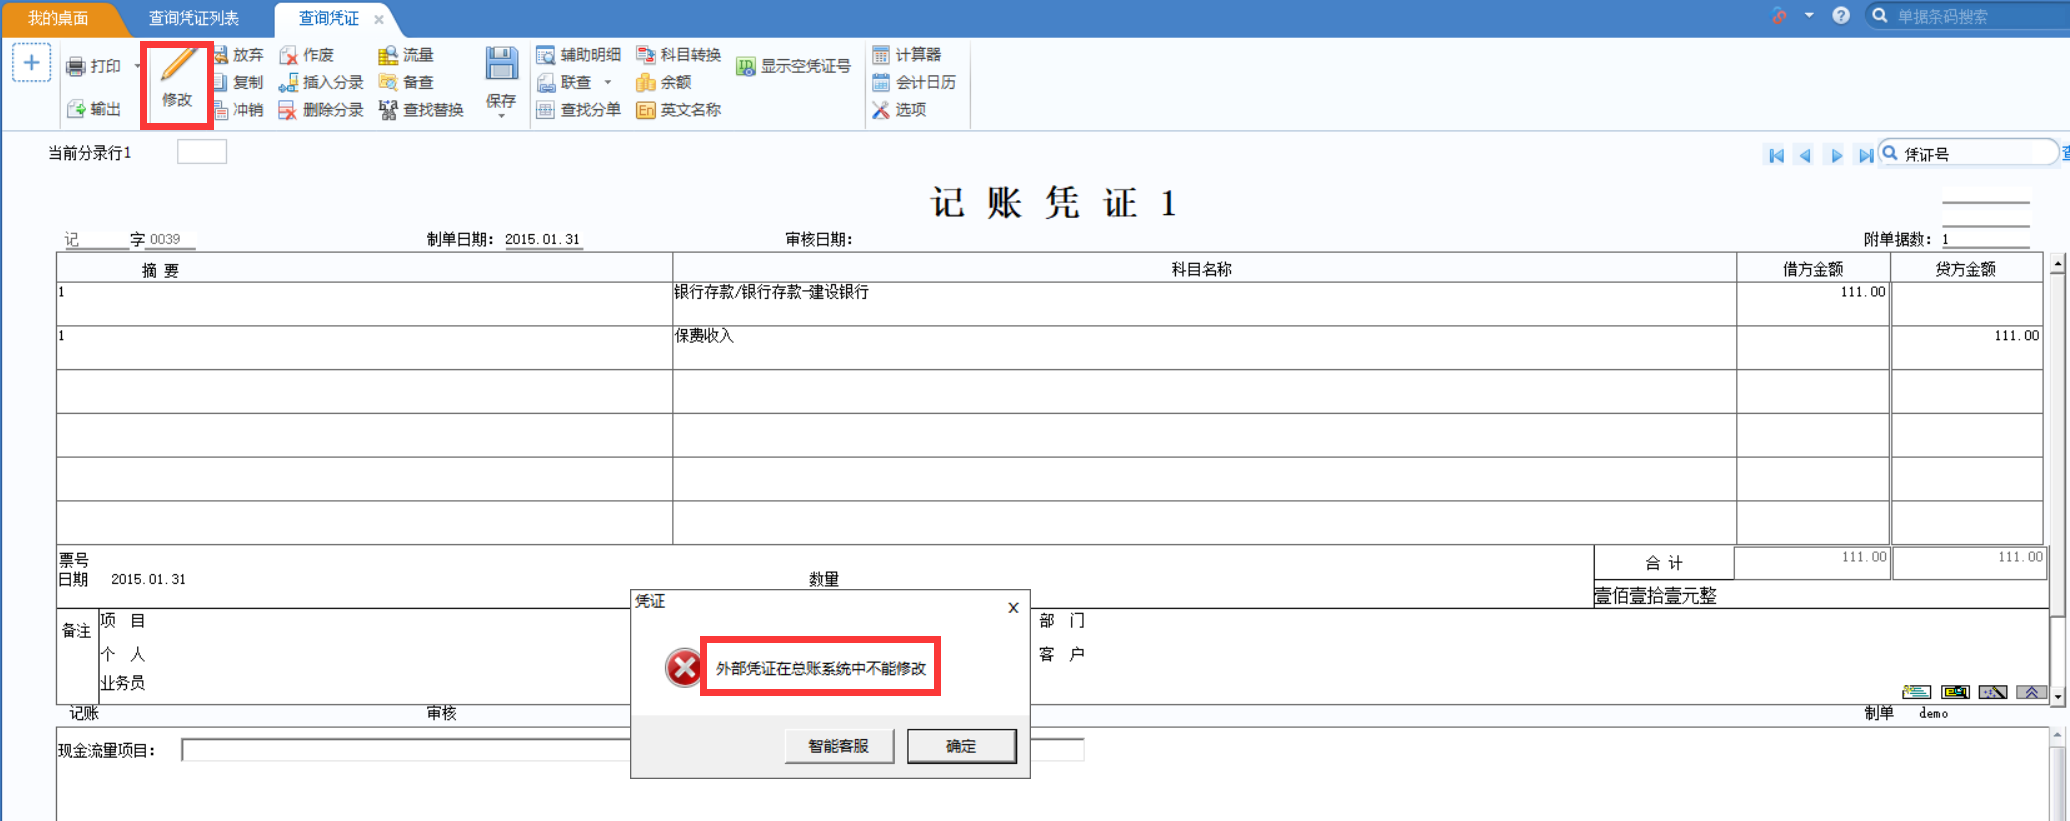The image size is (2070, 821).
Task: Open the 计算器 (Calculator) tool
Action: [x=907, y=55]
